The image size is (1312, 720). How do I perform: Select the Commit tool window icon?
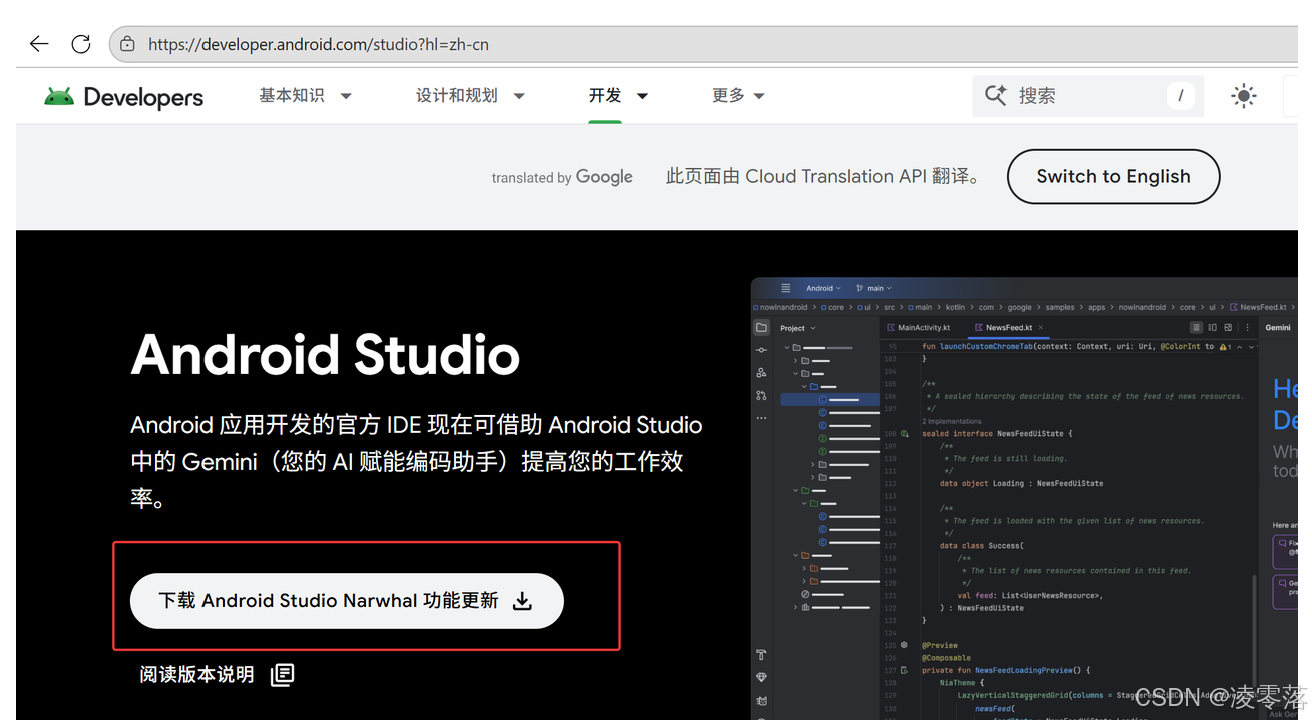click(x=761, y=352)
